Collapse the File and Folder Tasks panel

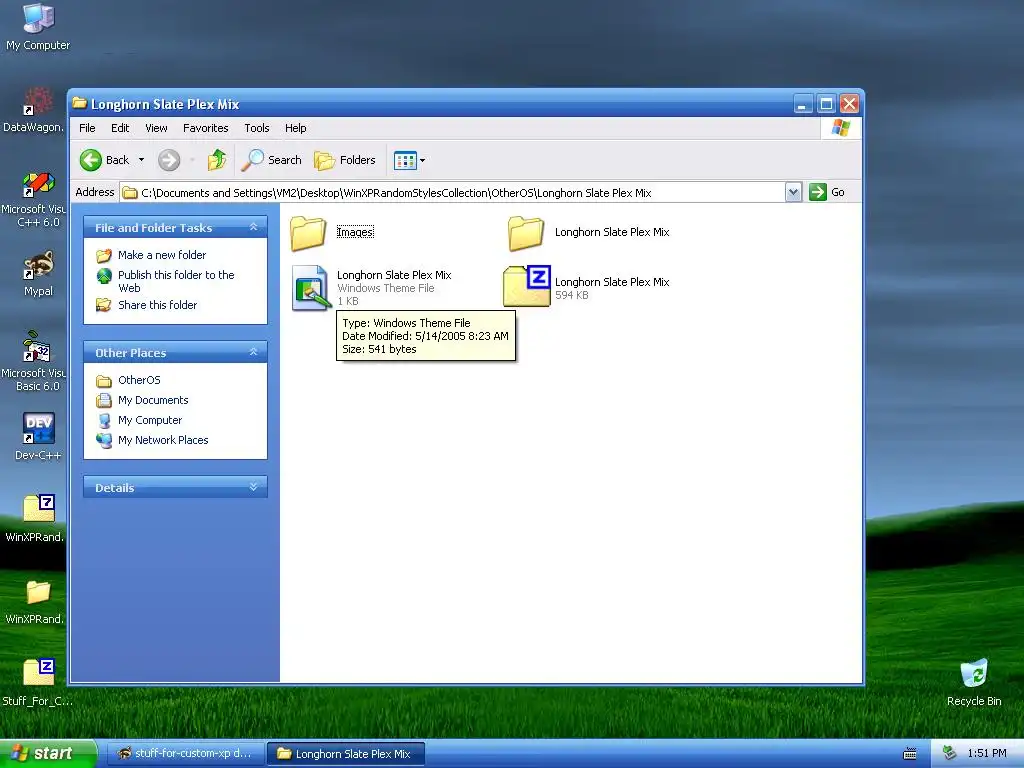tap(253, 227)
